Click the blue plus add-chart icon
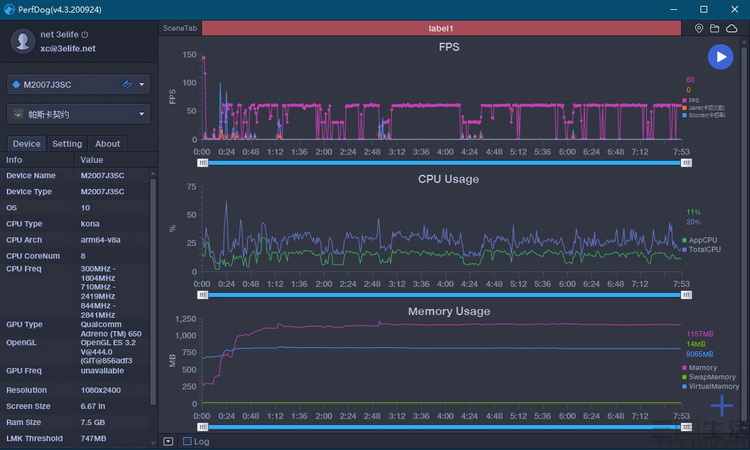 click(722, 406)
